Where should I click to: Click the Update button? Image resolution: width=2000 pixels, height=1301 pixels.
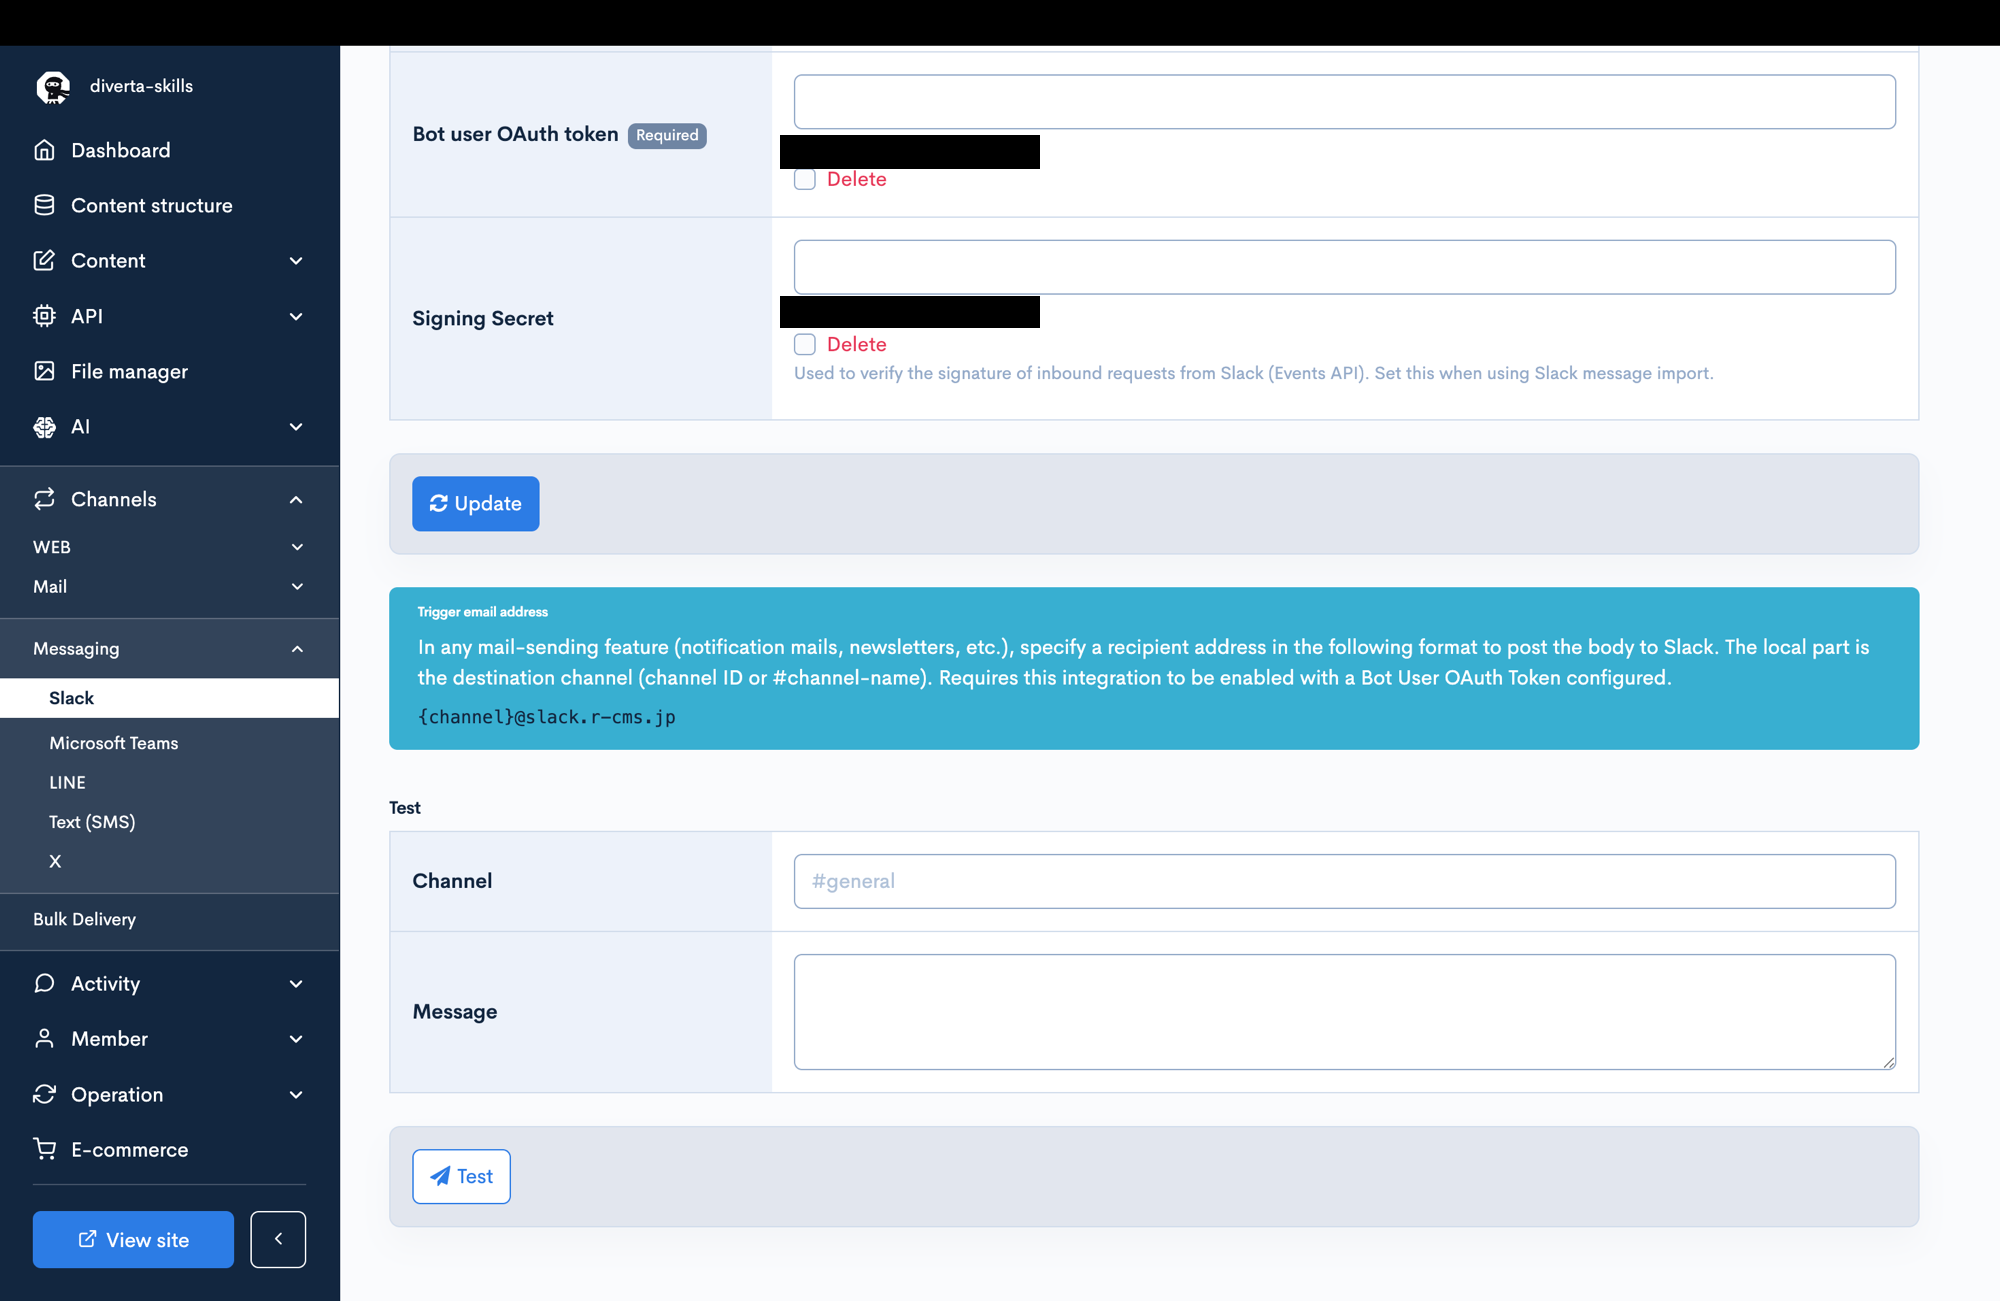475,503
